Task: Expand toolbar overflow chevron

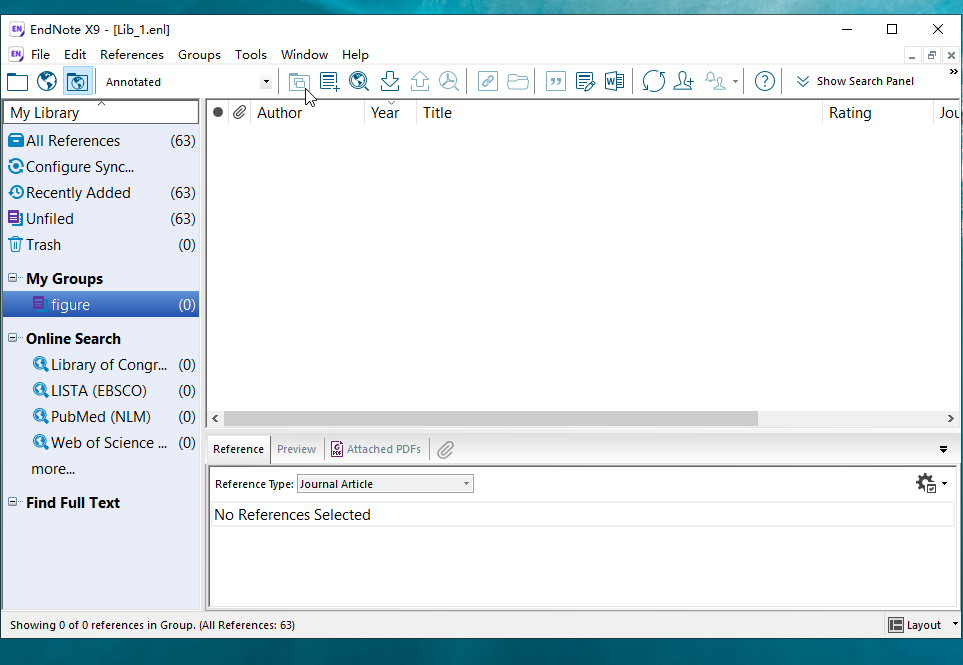Action: (x=953, y=72)
